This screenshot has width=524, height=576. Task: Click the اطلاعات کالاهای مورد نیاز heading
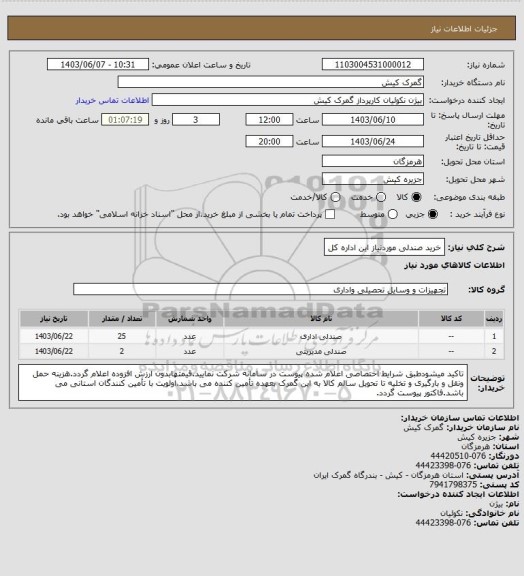(454, 265)
